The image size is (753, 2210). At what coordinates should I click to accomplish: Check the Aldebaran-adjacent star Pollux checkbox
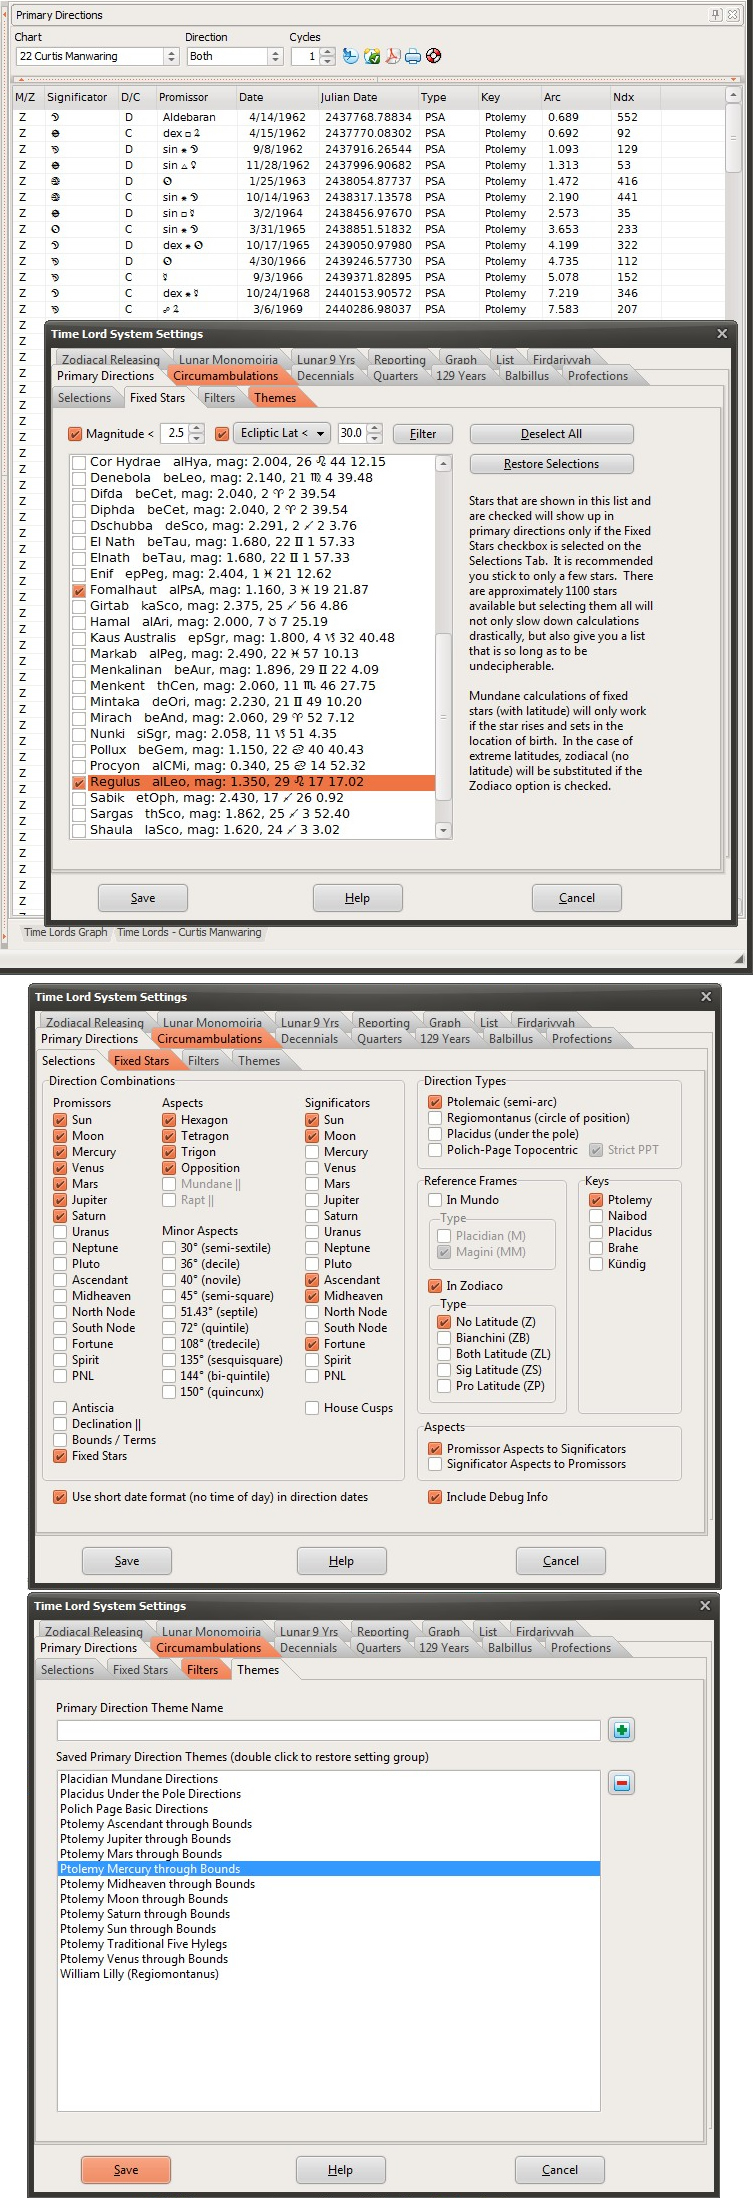79,750
